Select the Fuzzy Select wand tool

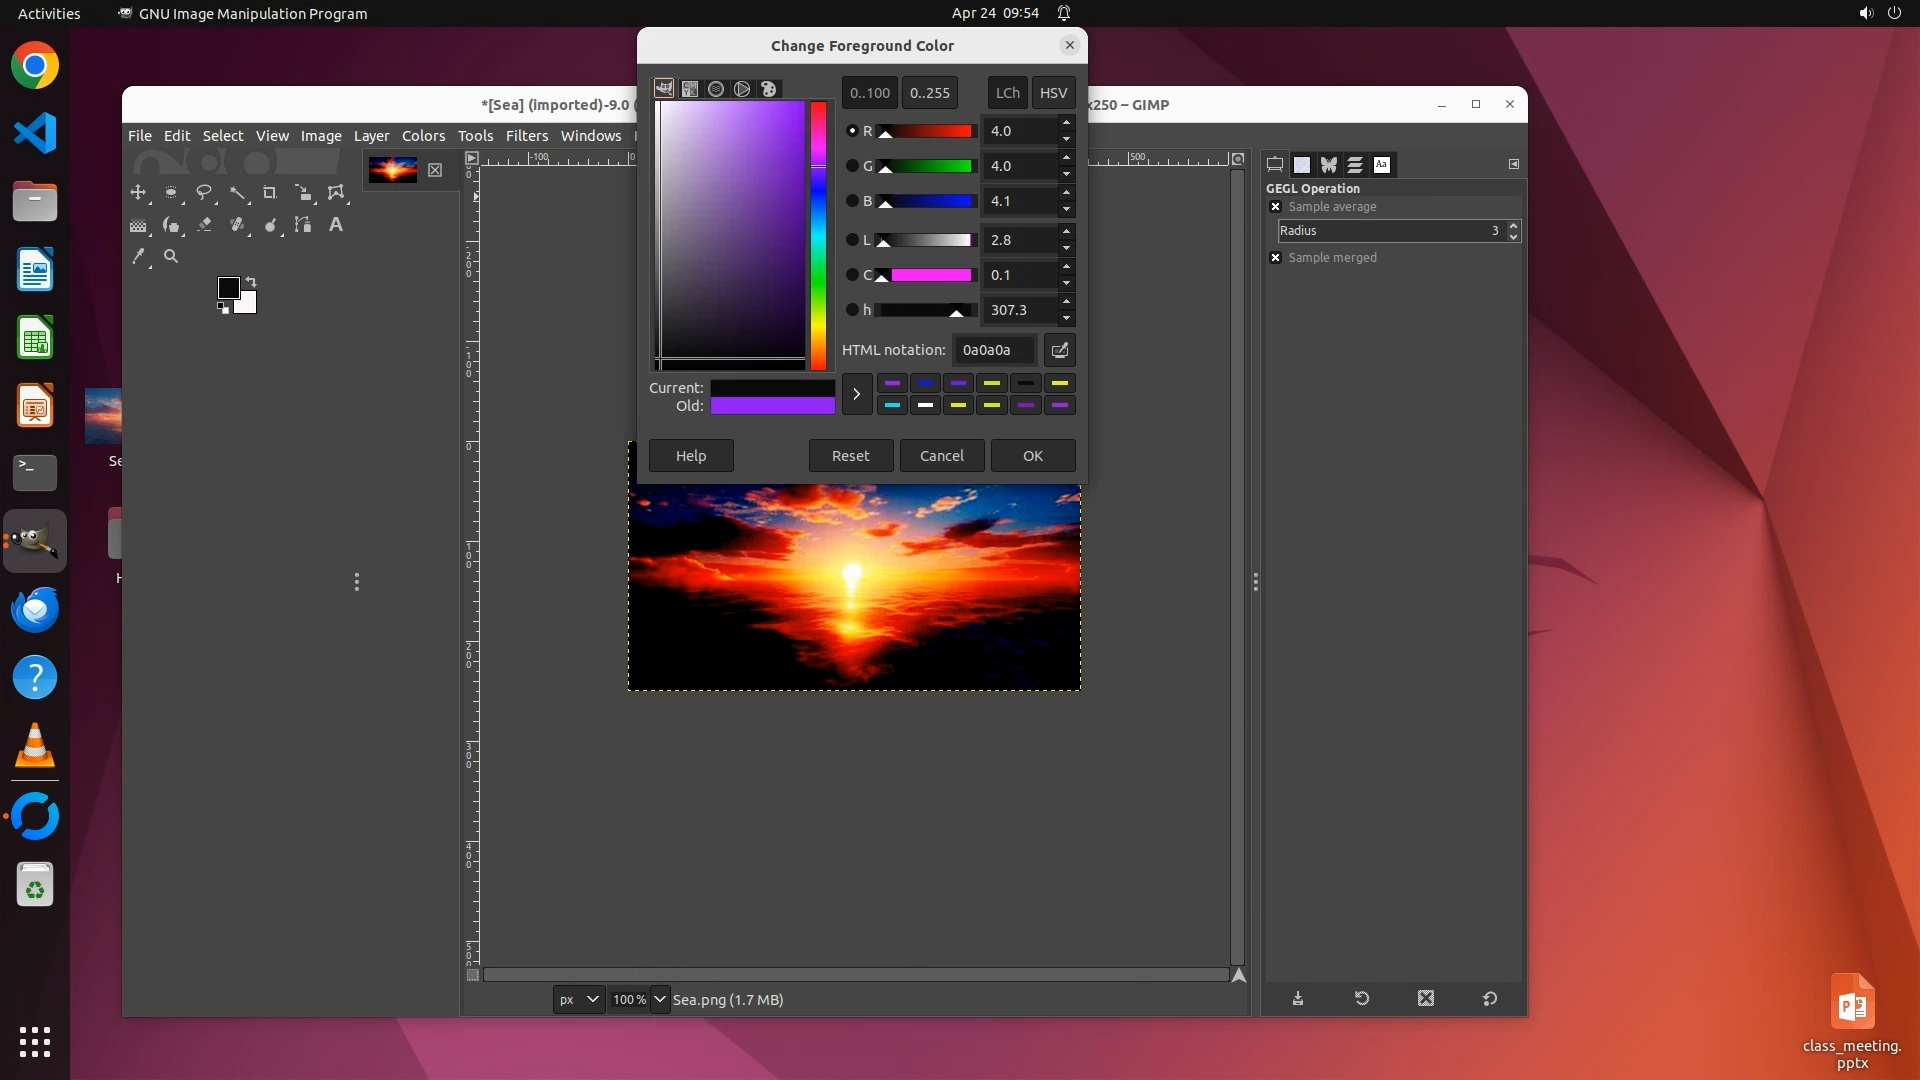pyautogui.click(x=237, y=192)
